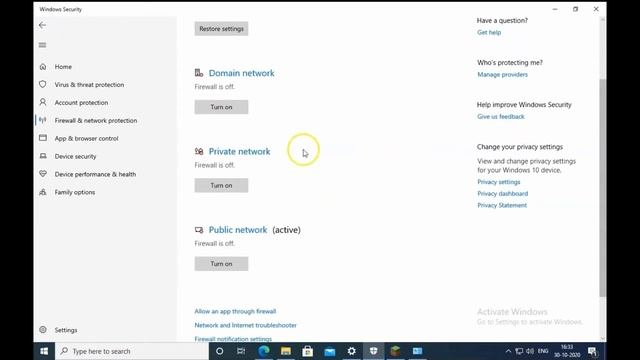
Task: Click the Virus & threat protection shield icon
Action: point(43,84)
